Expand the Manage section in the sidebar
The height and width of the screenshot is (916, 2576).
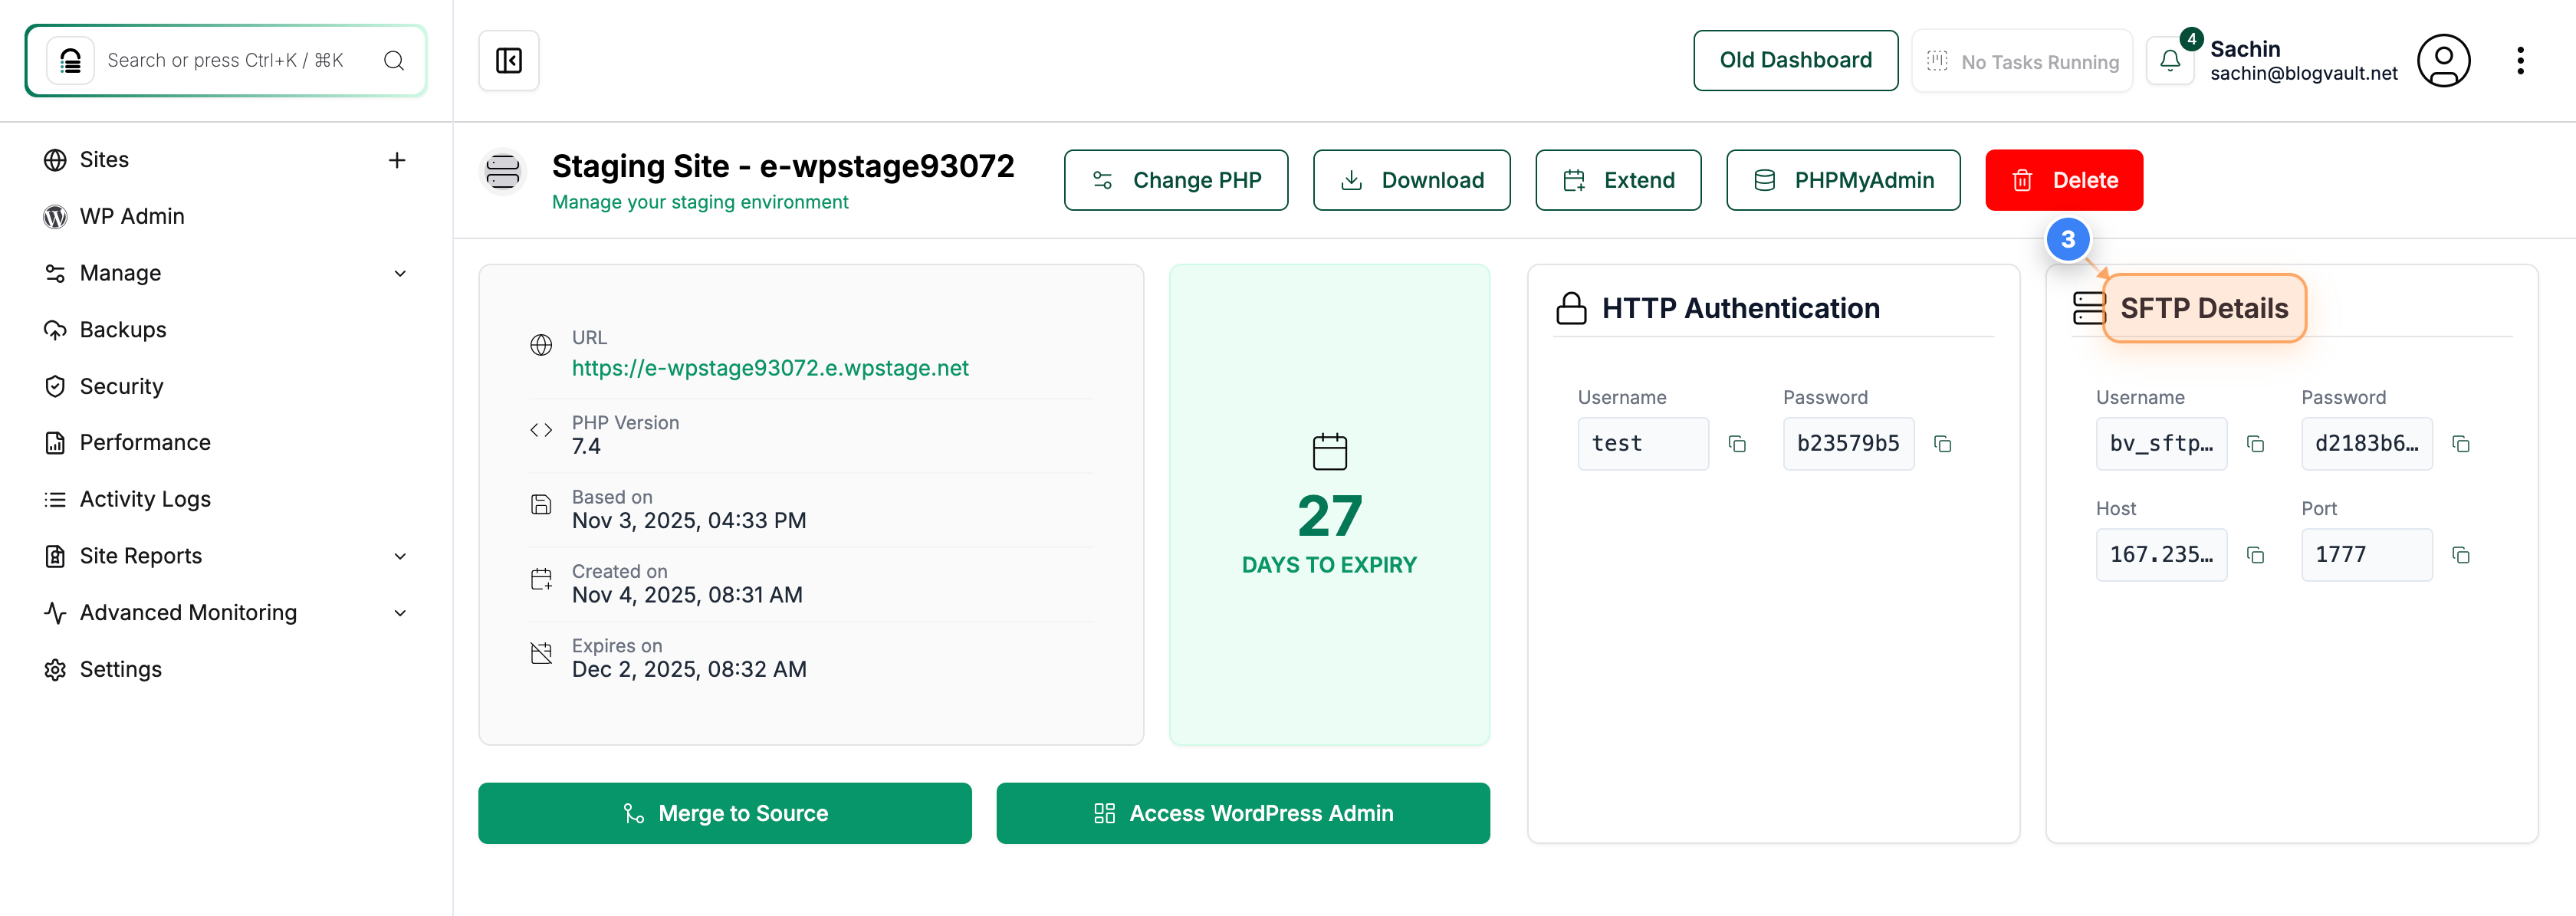coord(400,272)
